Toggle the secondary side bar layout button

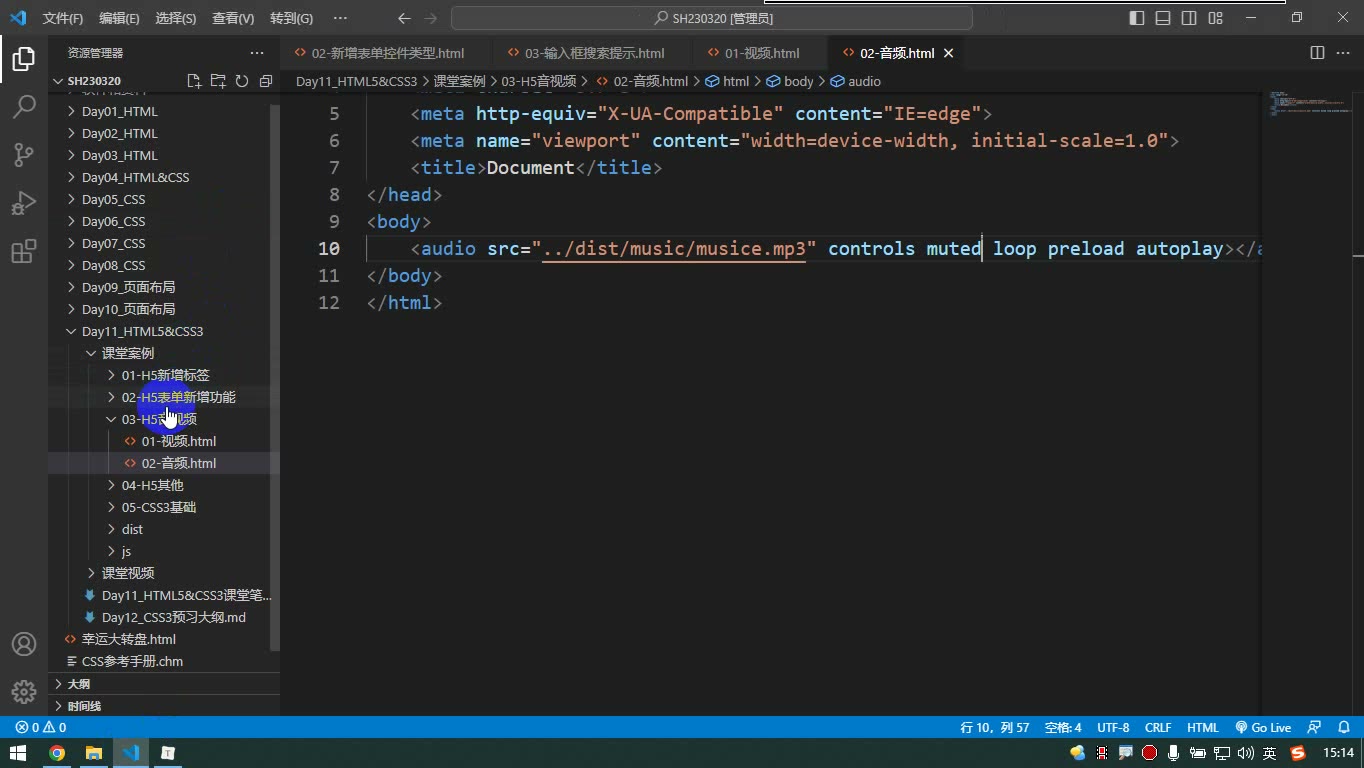point(1189,18)
